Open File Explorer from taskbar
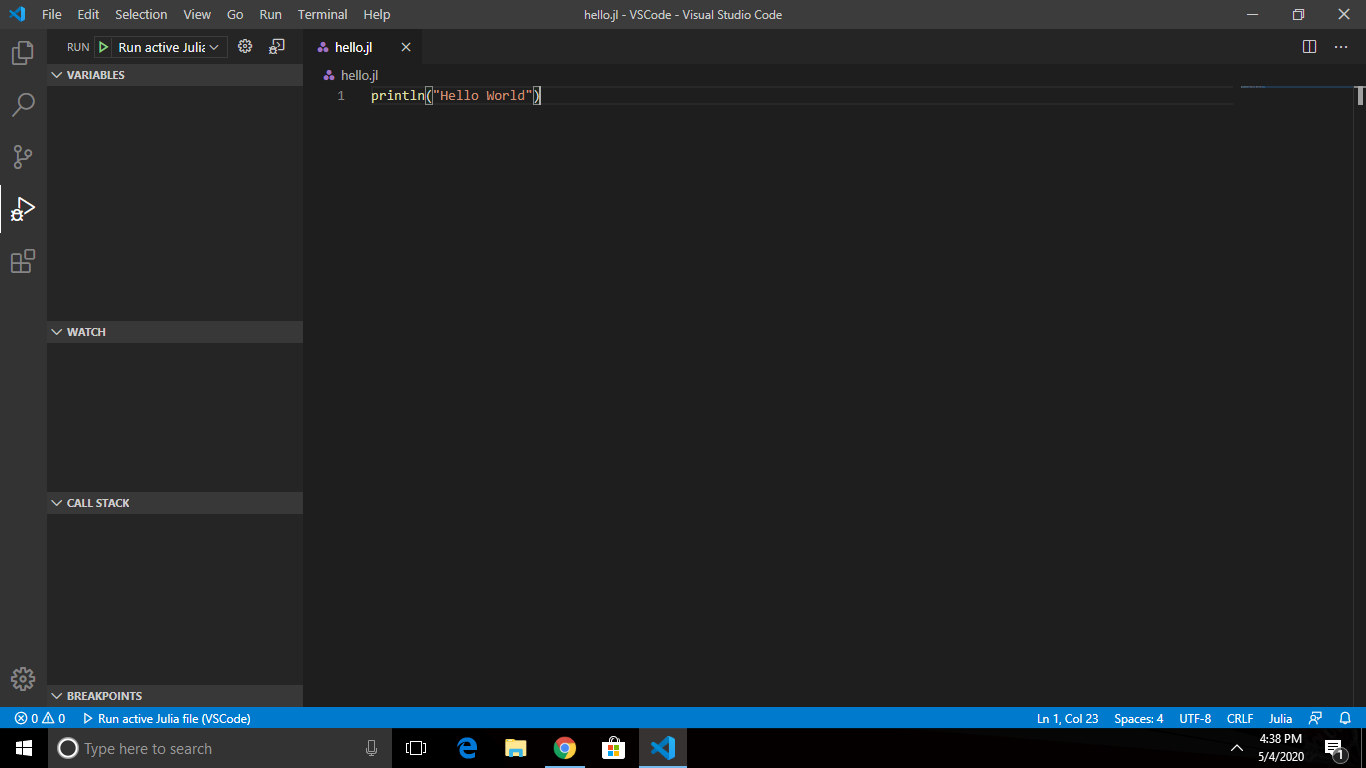The width and height of the screenshot is (1366, 768). click(516, 748)
